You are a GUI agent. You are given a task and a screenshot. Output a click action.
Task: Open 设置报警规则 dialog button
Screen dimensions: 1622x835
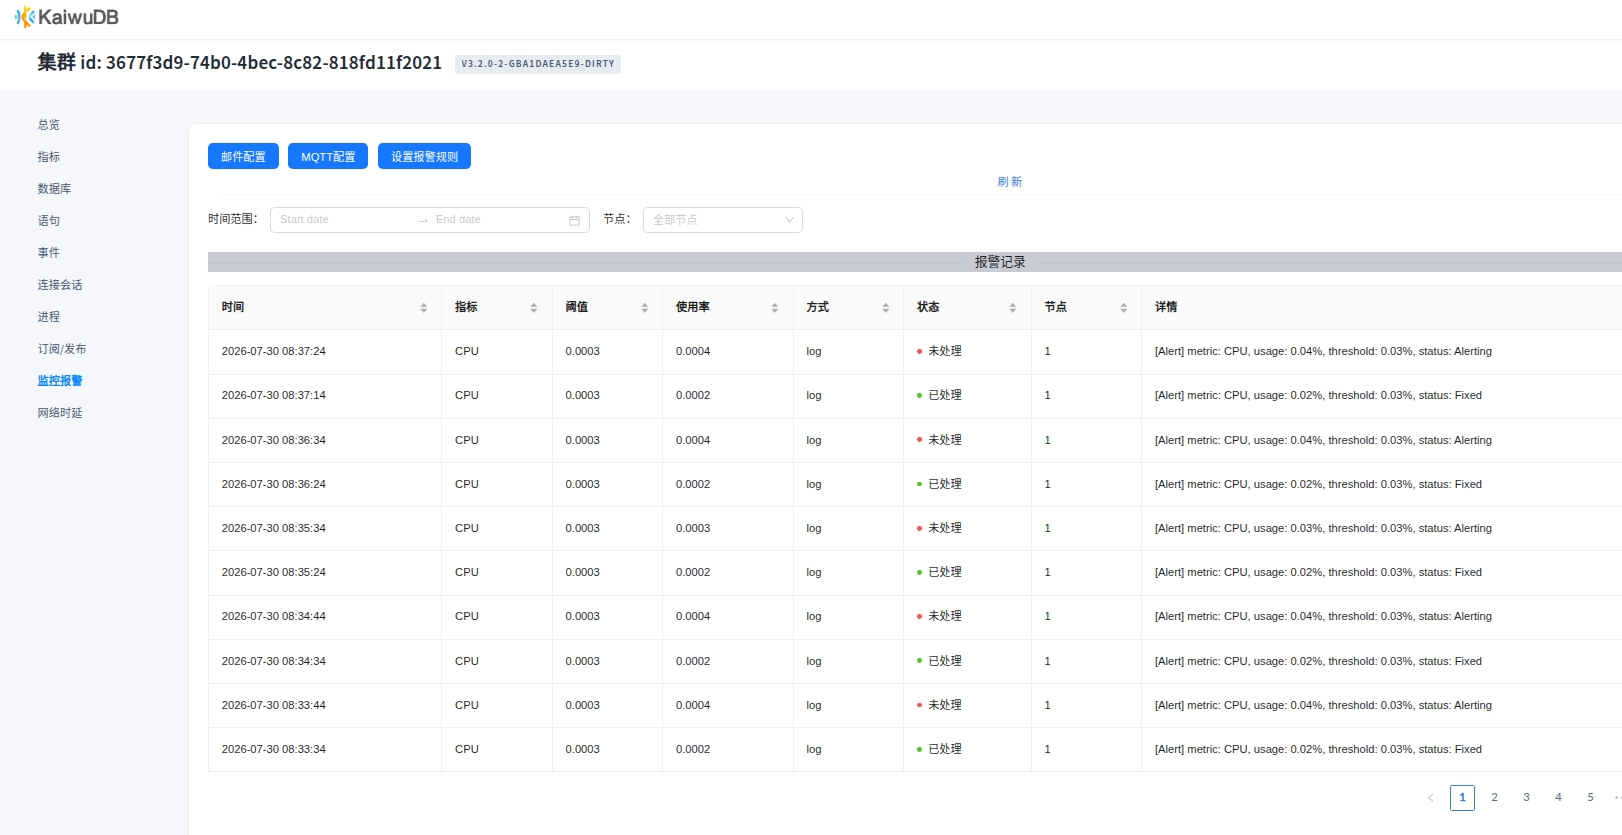point(424,156)
